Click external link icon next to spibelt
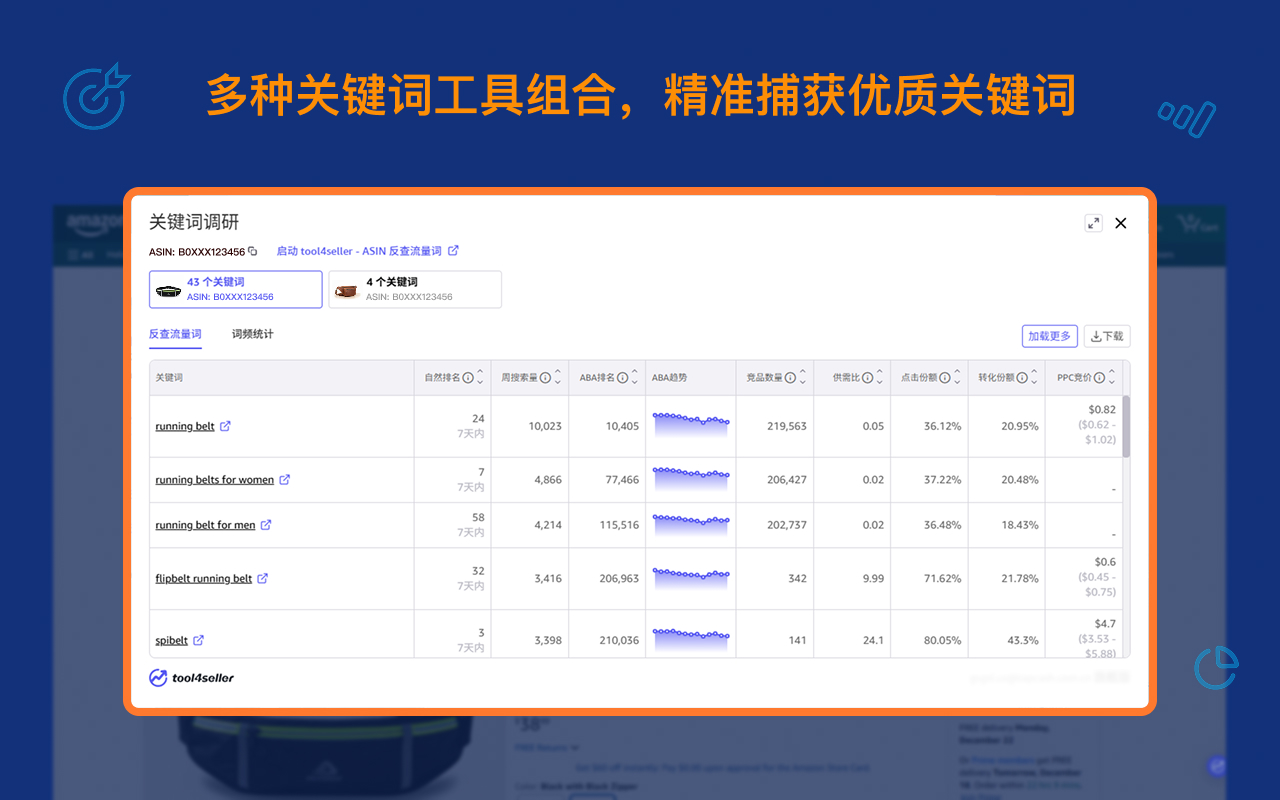Image resolution: width=1280 pixels, height=800 pixels. pos(199,639)
